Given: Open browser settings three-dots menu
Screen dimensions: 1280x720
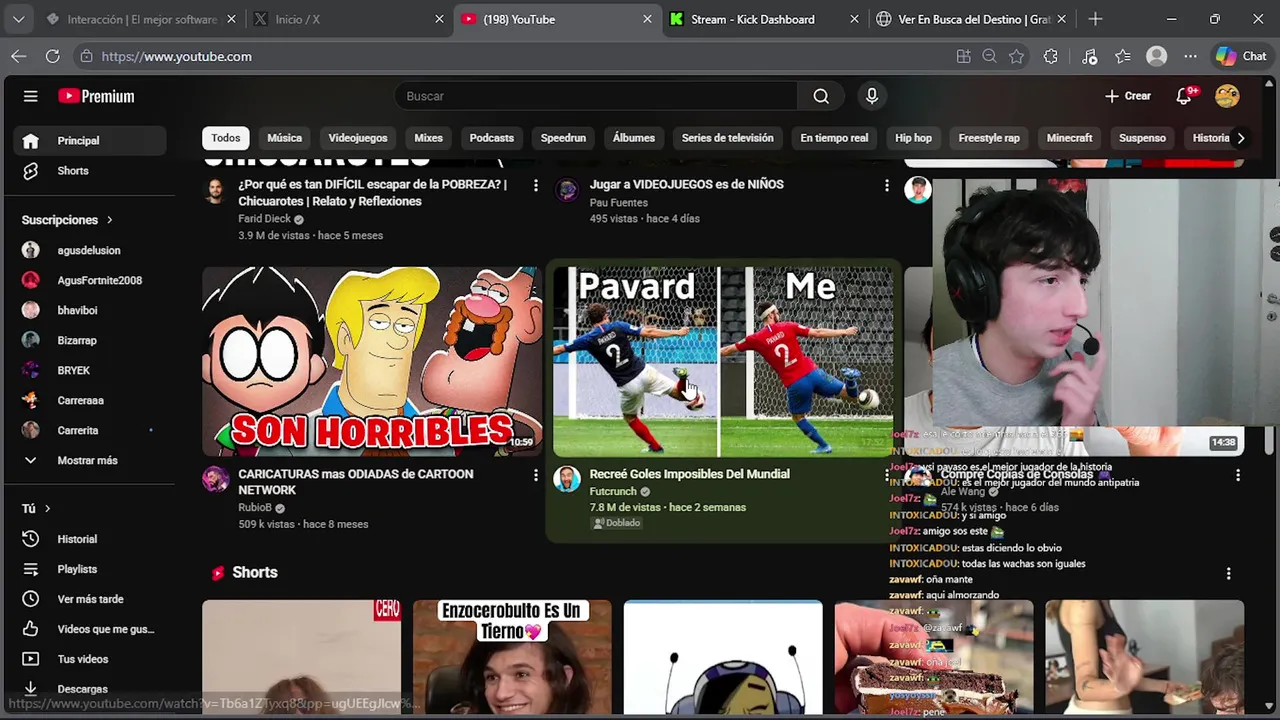Looking at the screenshot, I should pos(1190,56).
